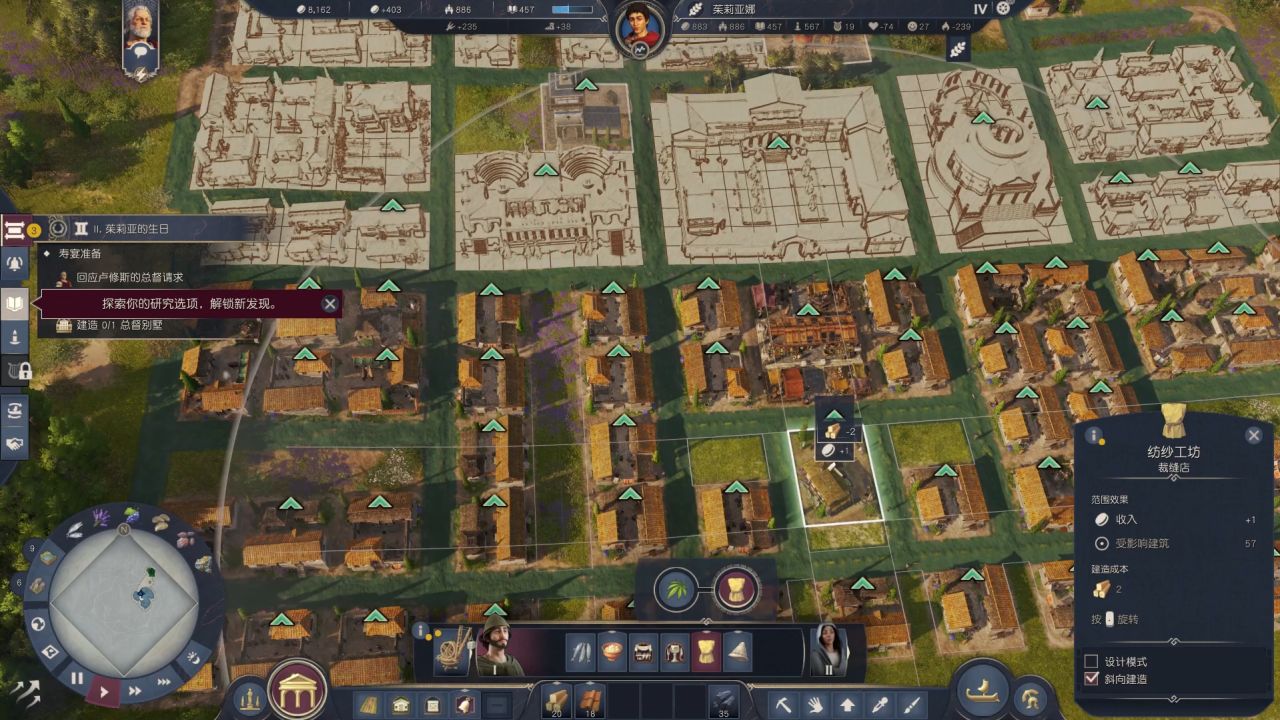Viewport: 1280px width, 720px height.
Task: Open the statue and scales icon at bottom
Action: pos(249,699)
